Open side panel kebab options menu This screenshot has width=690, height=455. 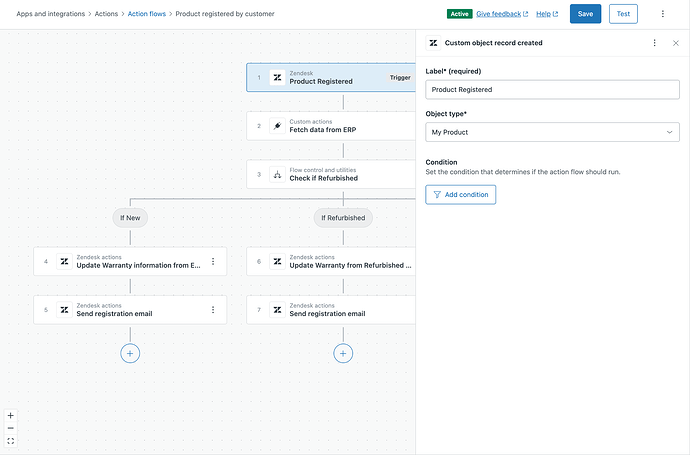click(x=654, y=43)
